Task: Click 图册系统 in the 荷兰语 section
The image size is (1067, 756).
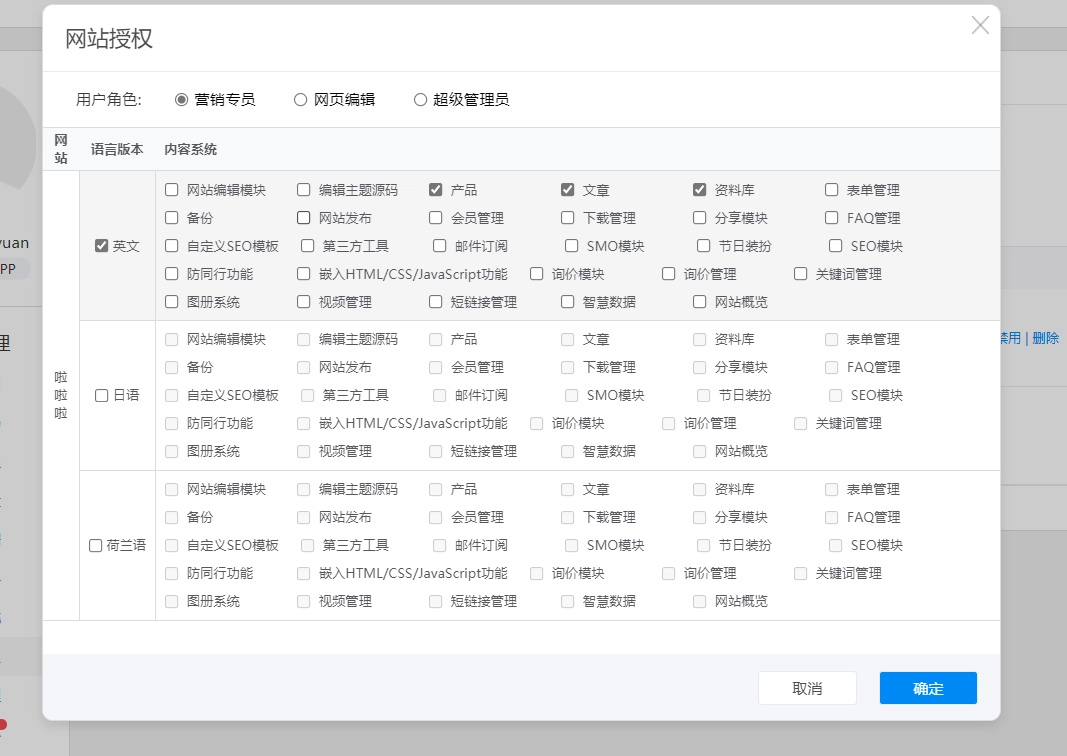Action: [x=171, y=602]
